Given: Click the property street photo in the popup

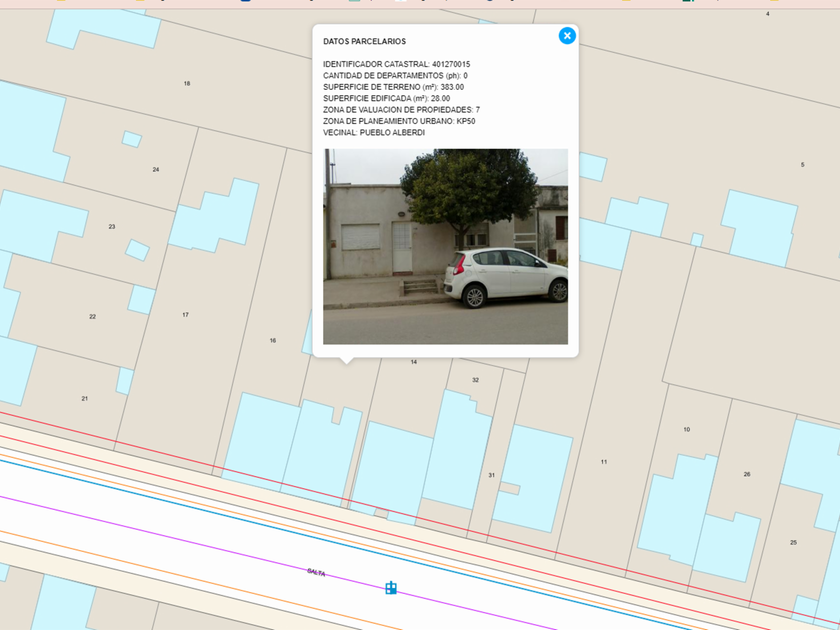Looking at the screenshot, I should click(445, 246).
